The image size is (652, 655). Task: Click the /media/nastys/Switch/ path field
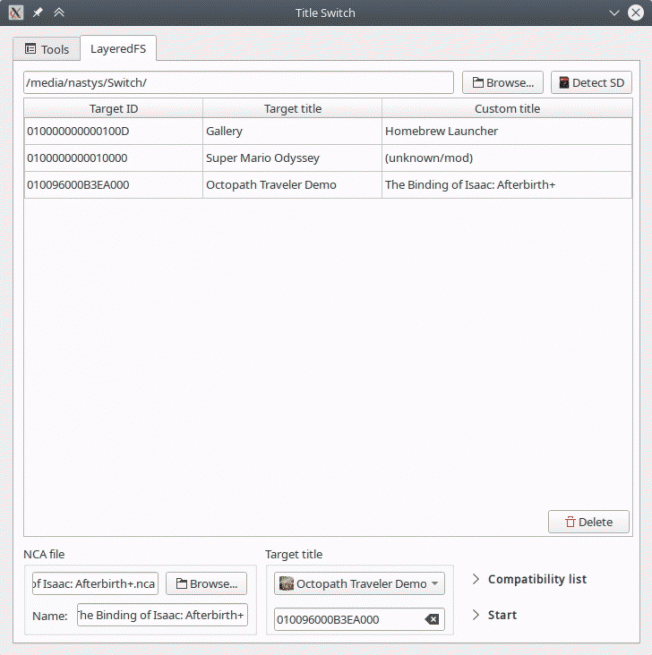[238, 83]
